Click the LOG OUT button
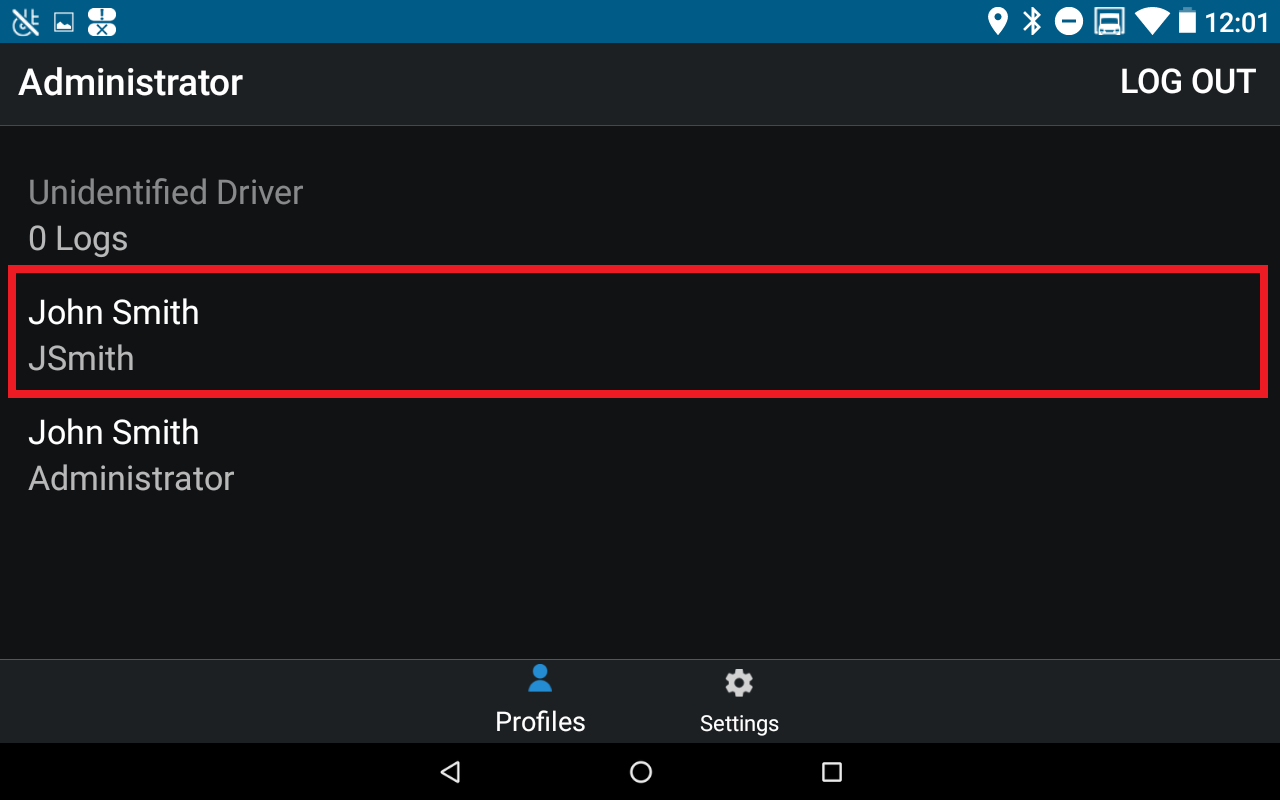 coord(1188,82)
